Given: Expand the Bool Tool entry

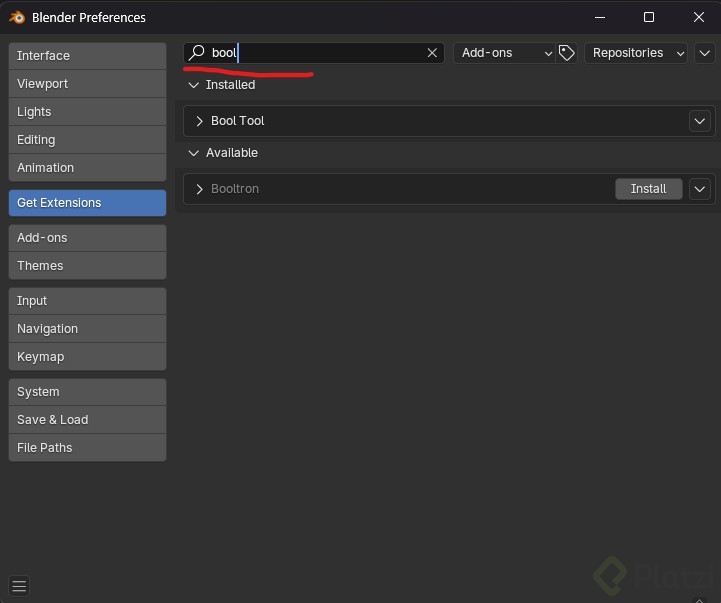Looking at the screenshot, I should click(199, 121).
